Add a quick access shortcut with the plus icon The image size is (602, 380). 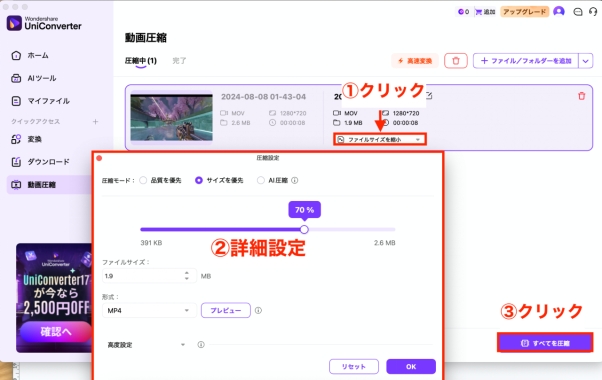(x=96, y=122)
